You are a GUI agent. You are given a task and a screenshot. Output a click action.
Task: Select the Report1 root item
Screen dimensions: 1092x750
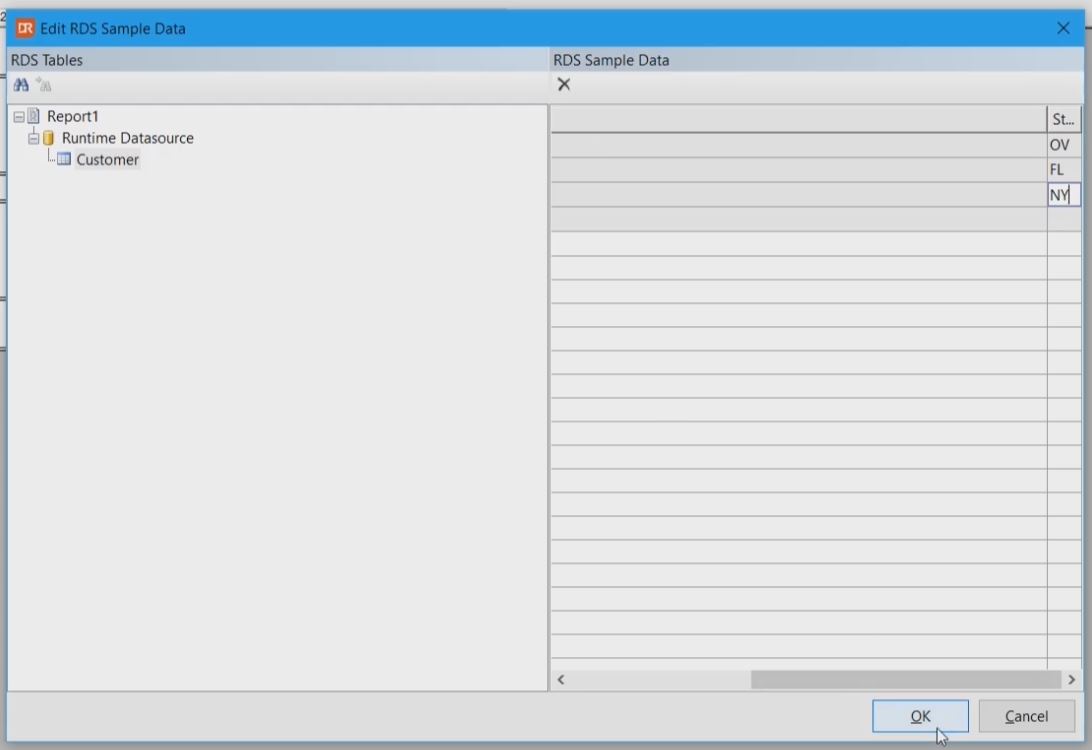[73, 116]
